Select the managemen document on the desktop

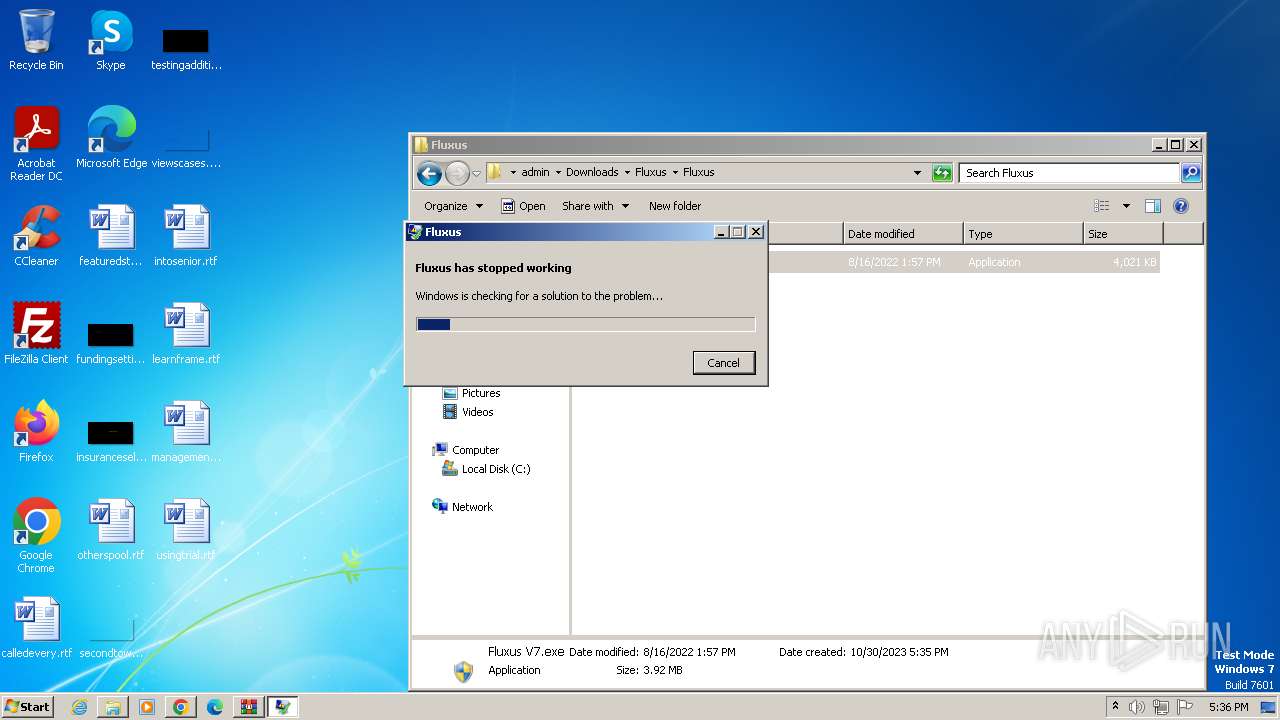[186, 432]
